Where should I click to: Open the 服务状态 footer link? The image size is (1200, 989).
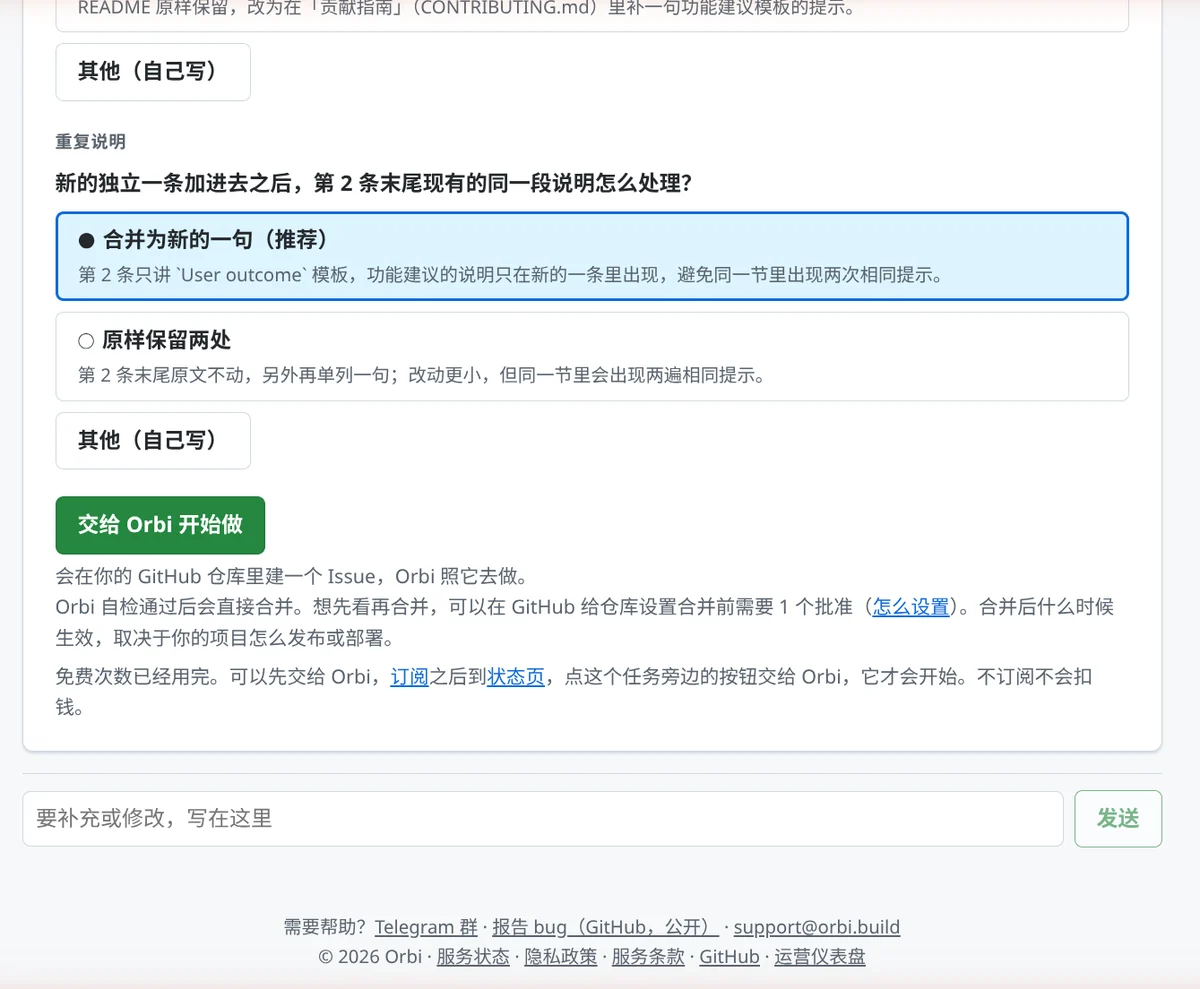click(x=473, y=957)
